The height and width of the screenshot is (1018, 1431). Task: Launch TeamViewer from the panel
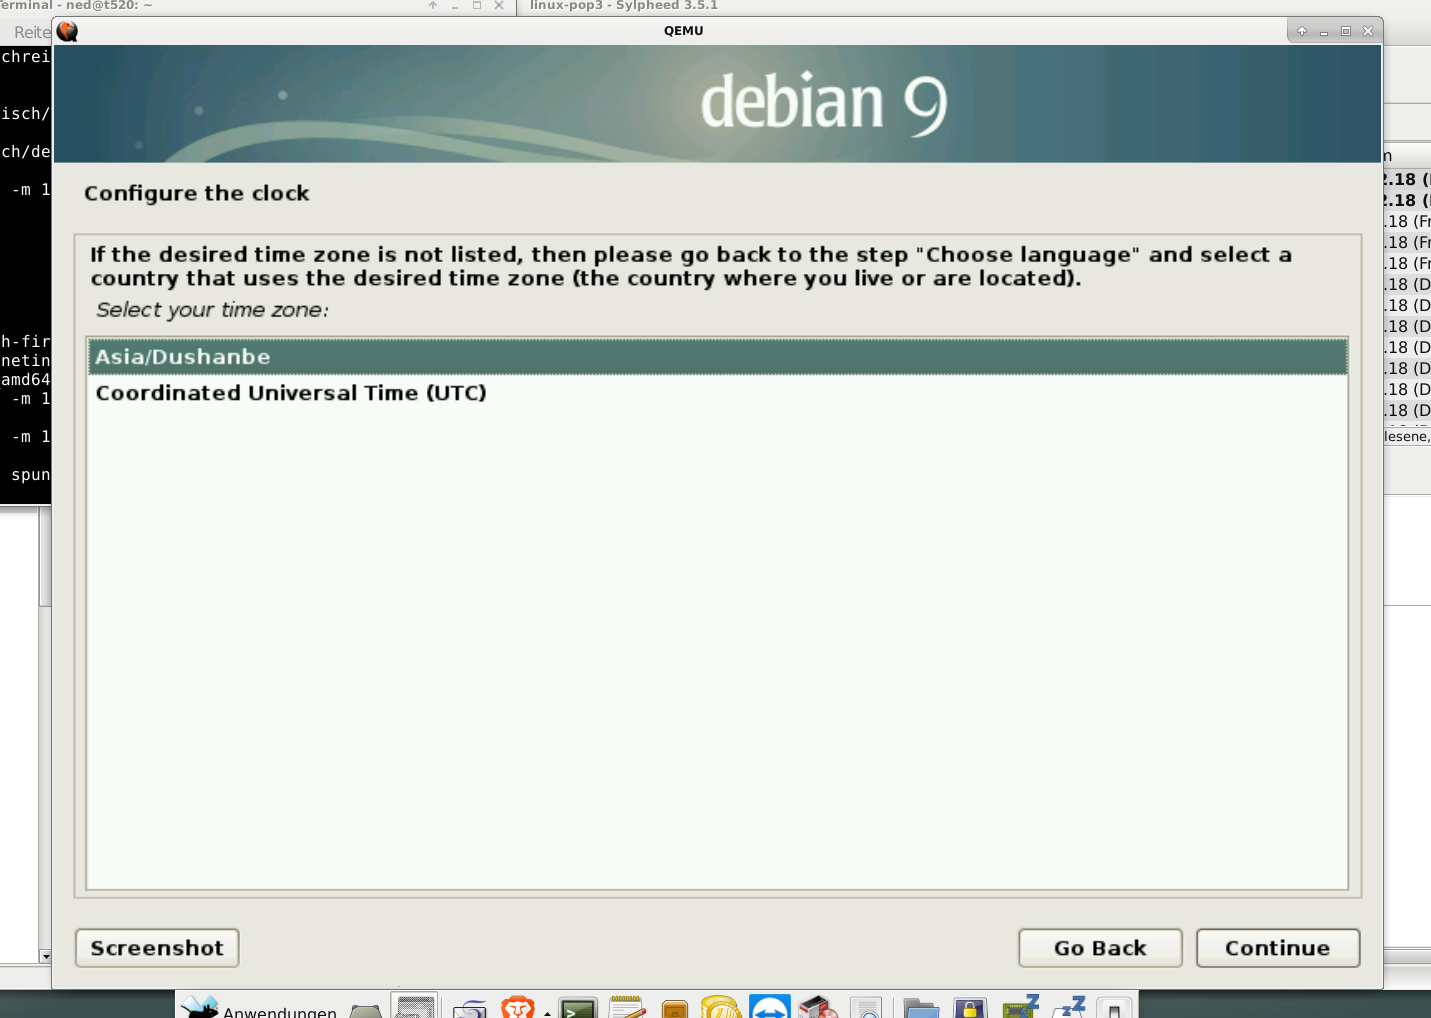point(770,1007)
